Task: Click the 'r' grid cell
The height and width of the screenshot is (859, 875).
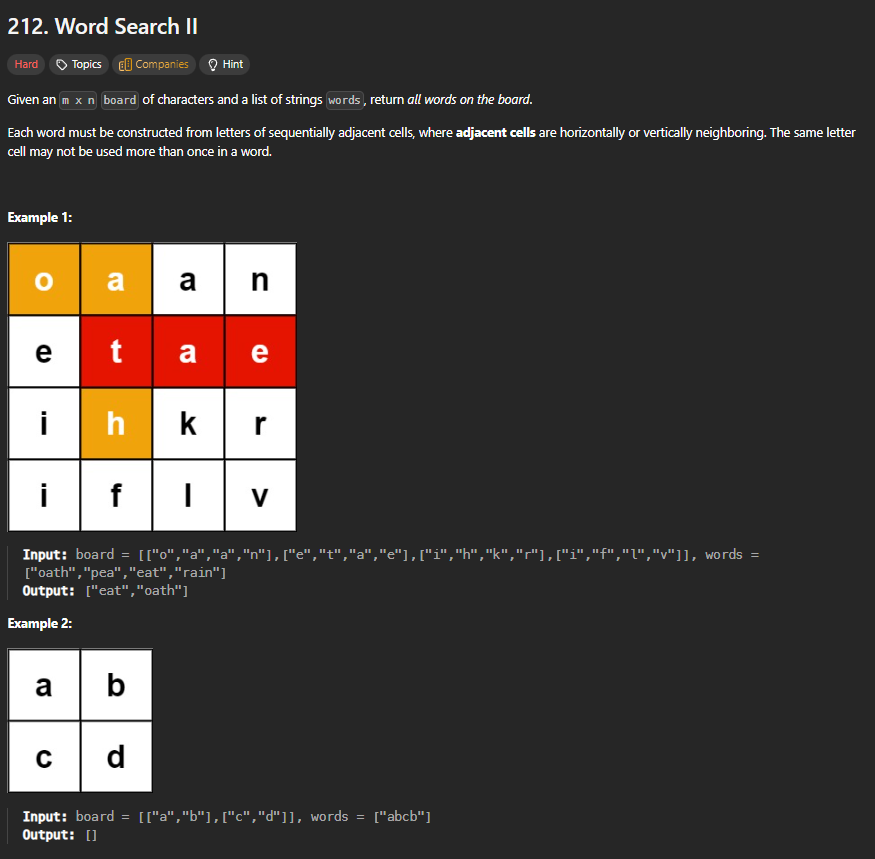Action: (260, 423)
